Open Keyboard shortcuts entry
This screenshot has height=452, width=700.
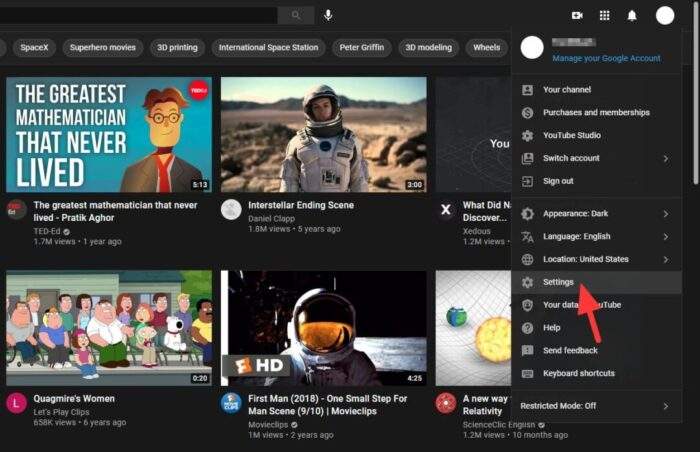tap(596, 373)
